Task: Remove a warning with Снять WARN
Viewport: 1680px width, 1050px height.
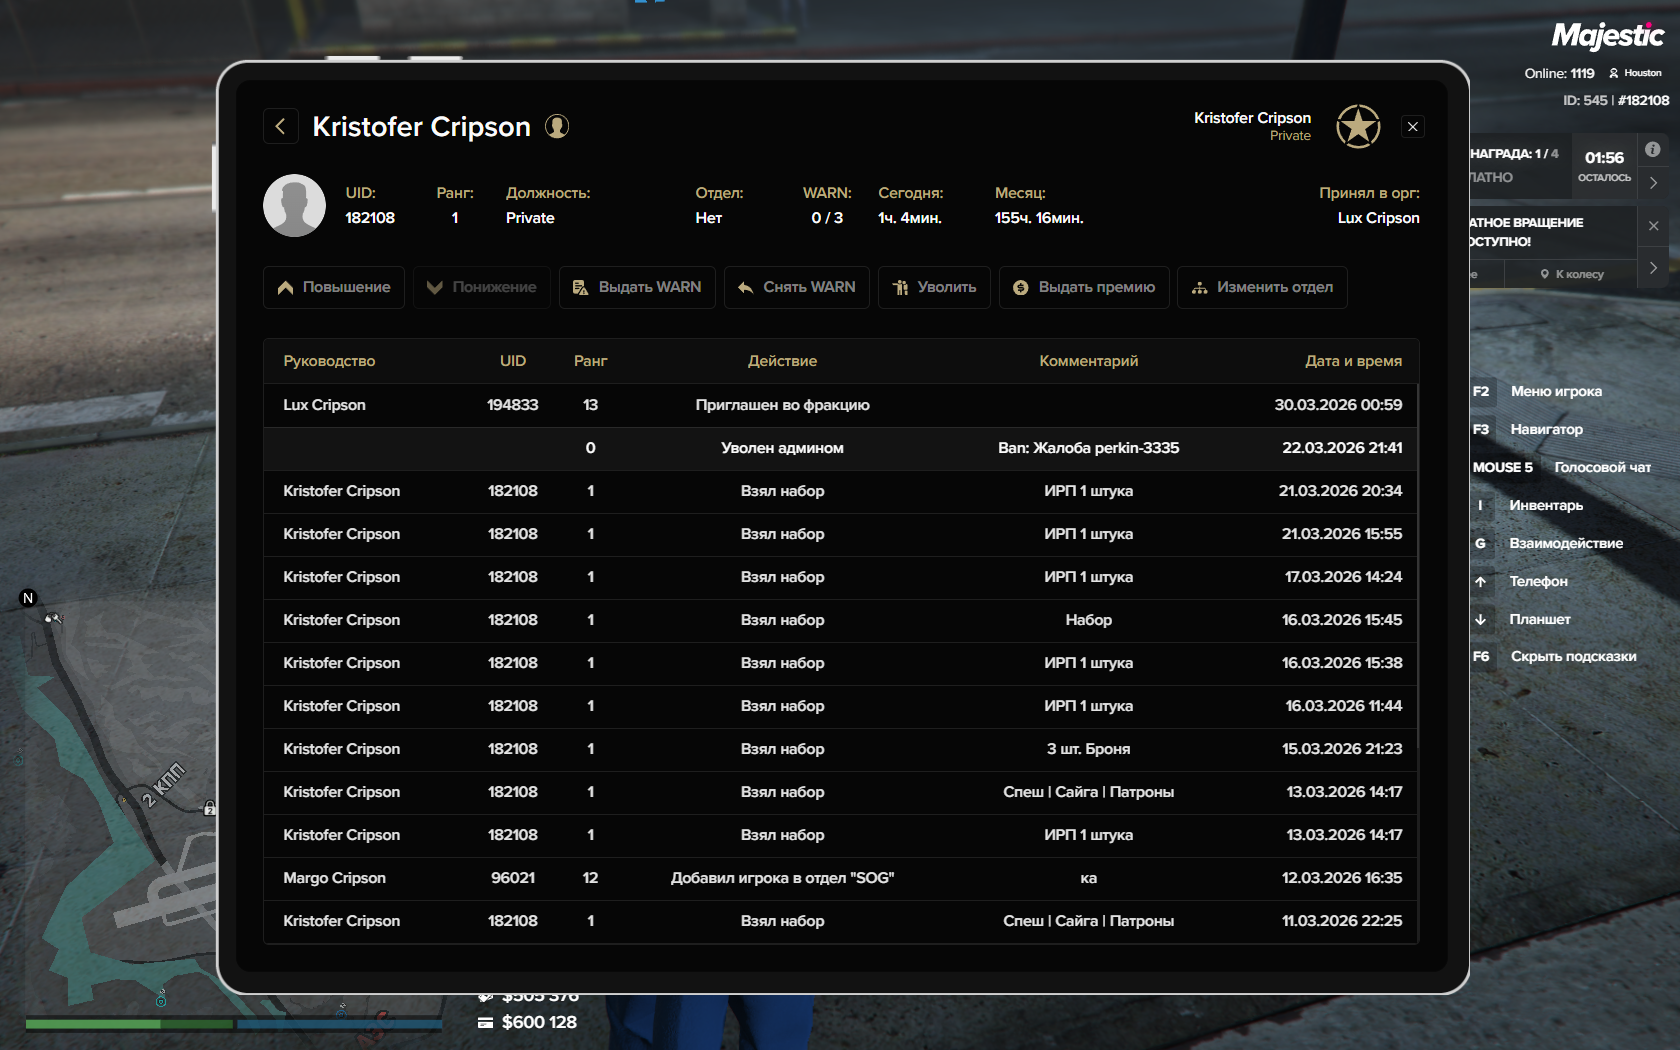Action: 797,288
